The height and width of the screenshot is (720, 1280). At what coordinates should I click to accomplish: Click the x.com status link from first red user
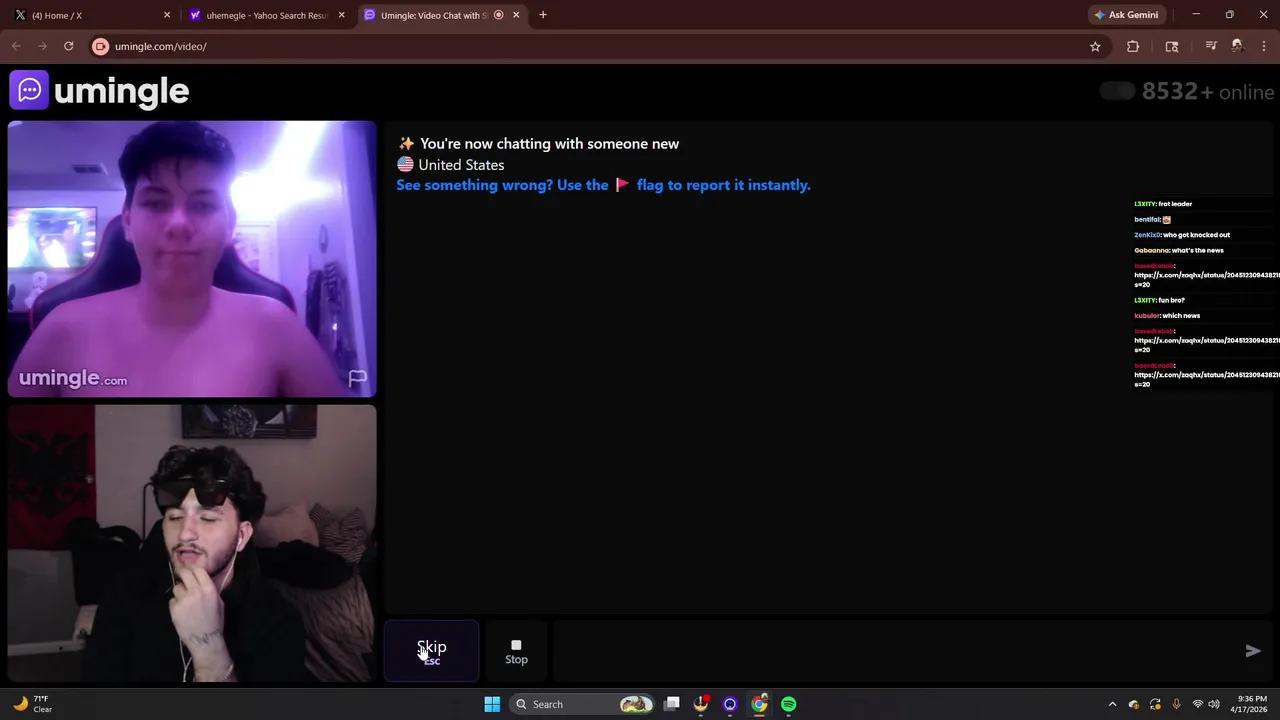[x=1206, y=279]
